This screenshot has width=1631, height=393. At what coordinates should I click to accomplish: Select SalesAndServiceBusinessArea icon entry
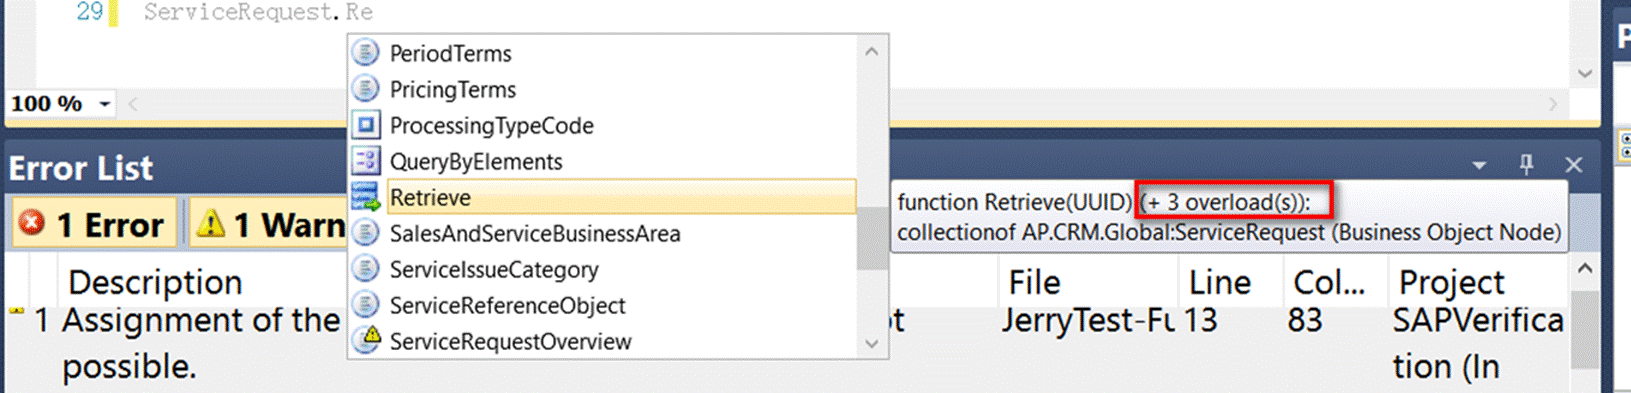point(366,233)
